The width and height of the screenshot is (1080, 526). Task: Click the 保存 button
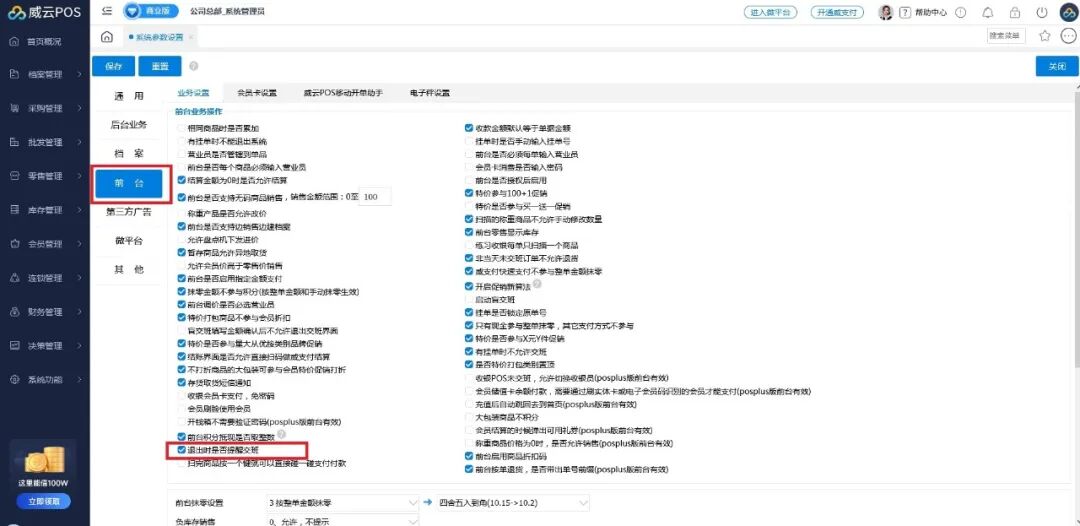[114, 66]
